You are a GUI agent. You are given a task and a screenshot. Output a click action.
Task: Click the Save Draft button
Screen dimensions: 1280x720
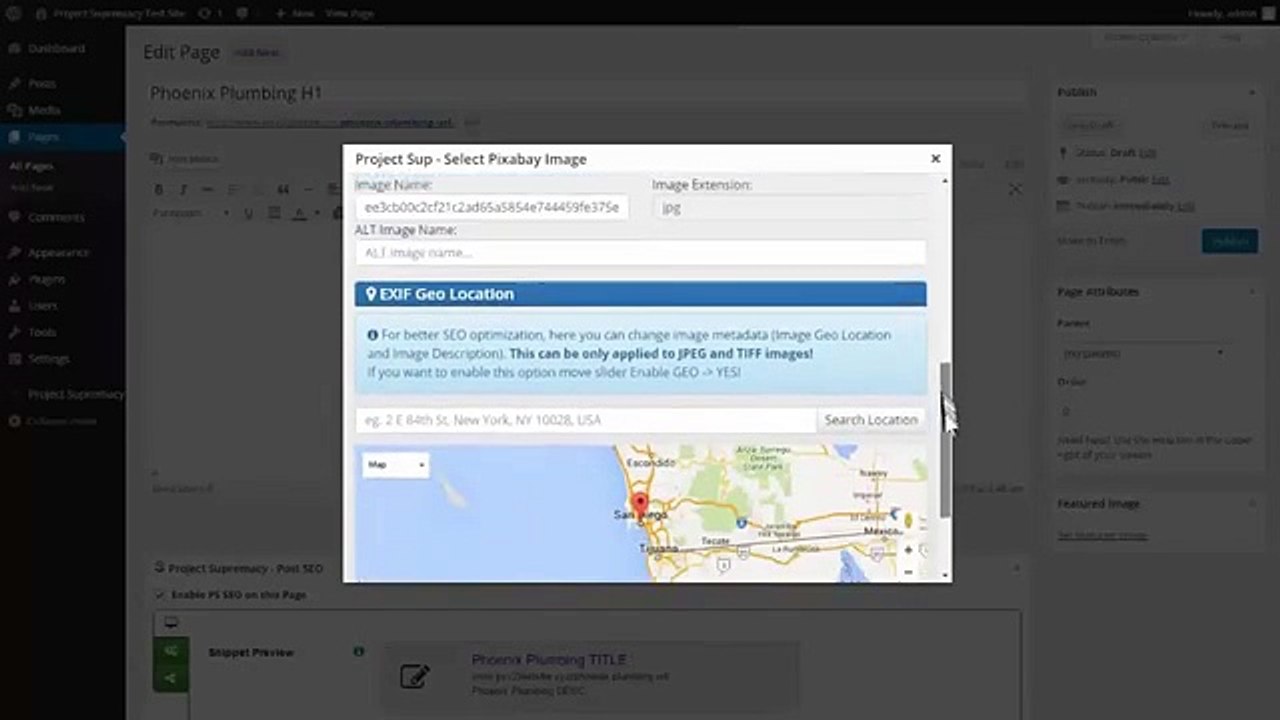[1090, 126]
